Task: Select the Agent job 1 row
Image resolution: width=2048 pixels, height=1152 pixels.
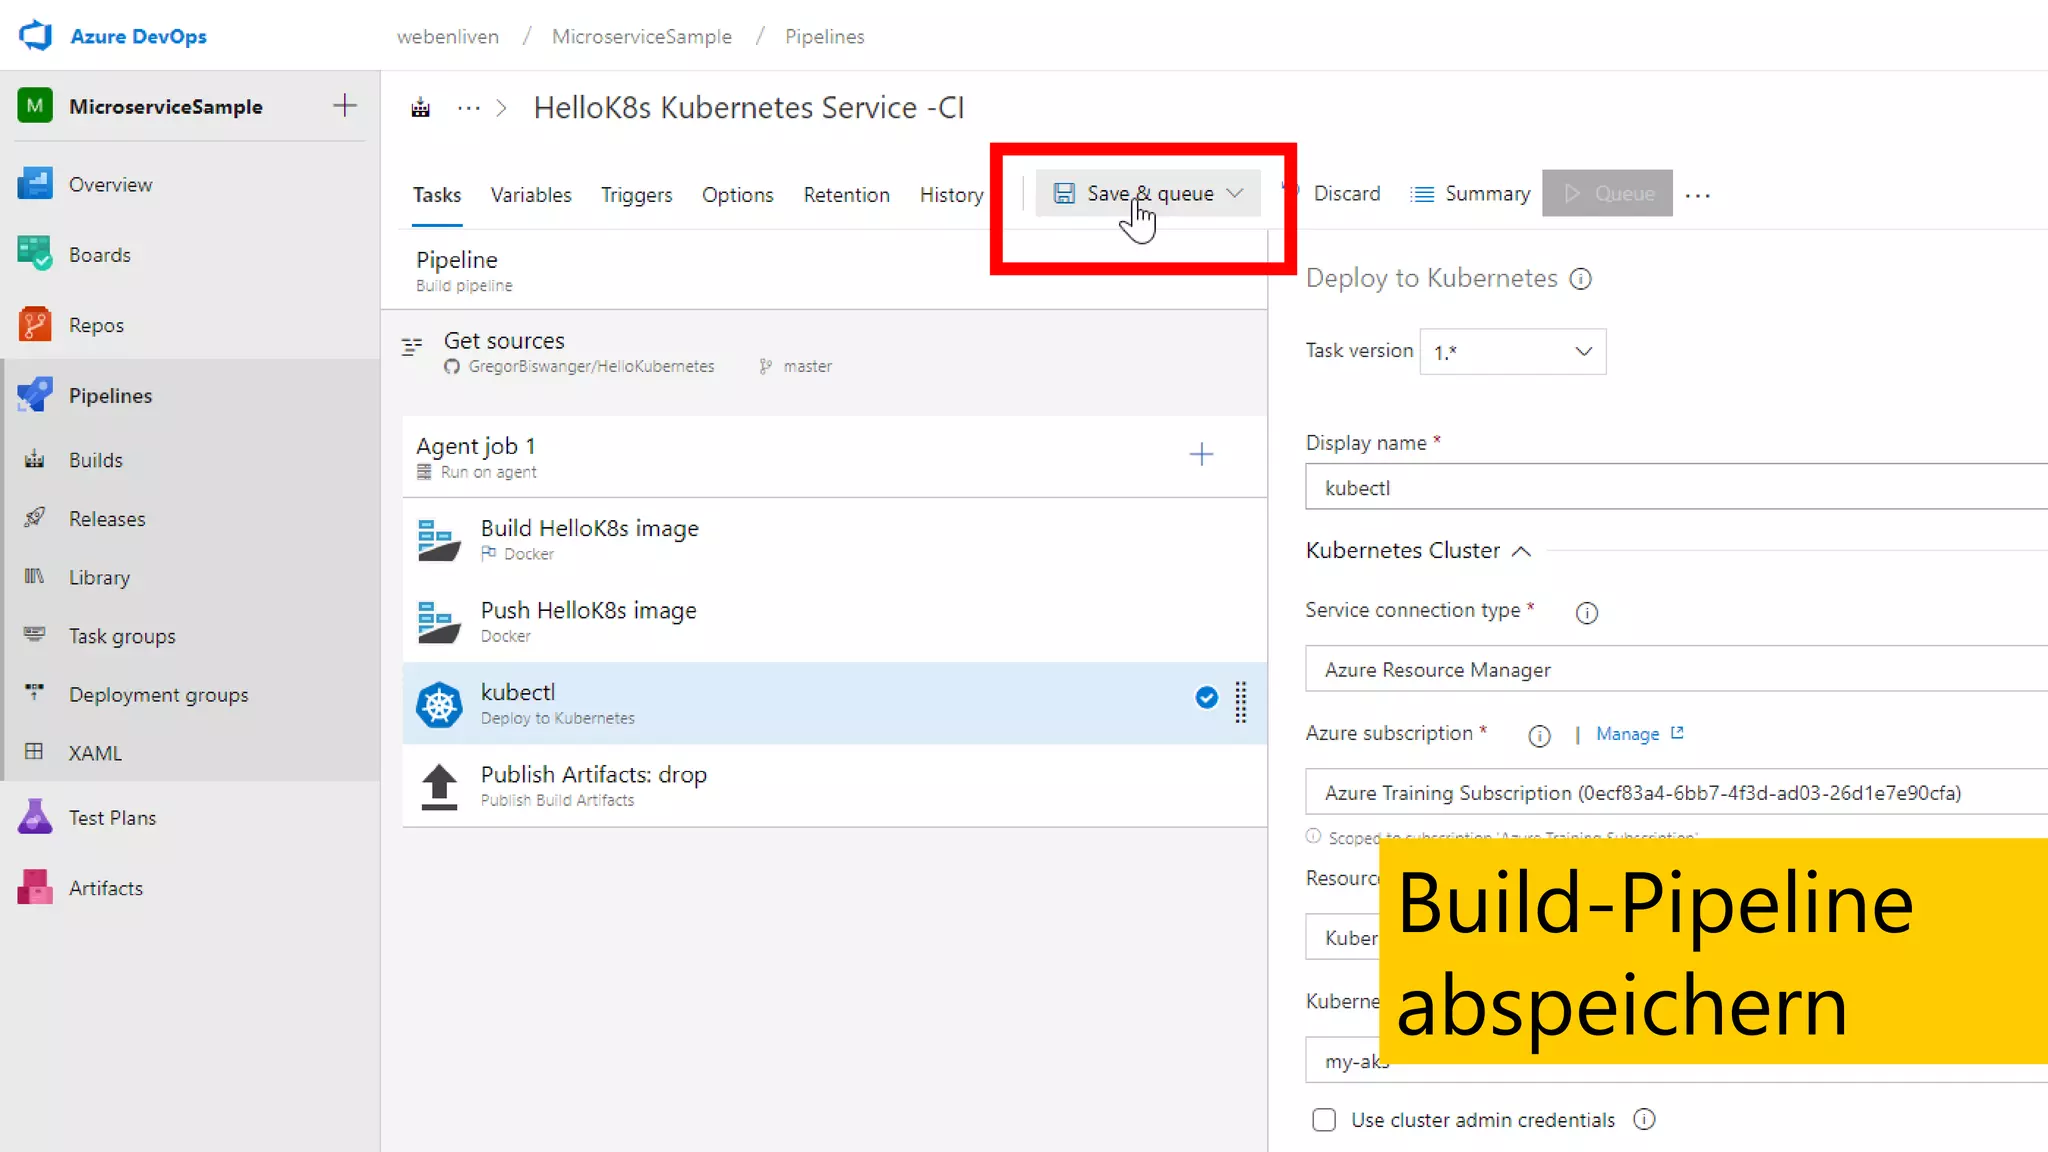Action: (834, 456)
